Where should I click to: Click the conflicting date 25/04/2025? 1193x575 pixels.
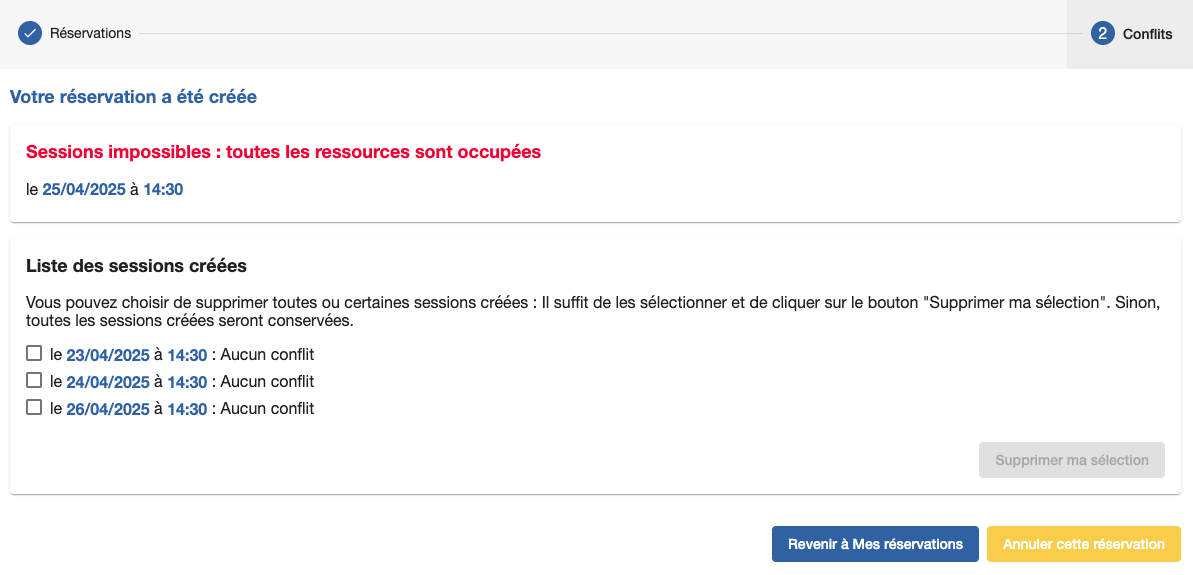(x=84, y=189)
